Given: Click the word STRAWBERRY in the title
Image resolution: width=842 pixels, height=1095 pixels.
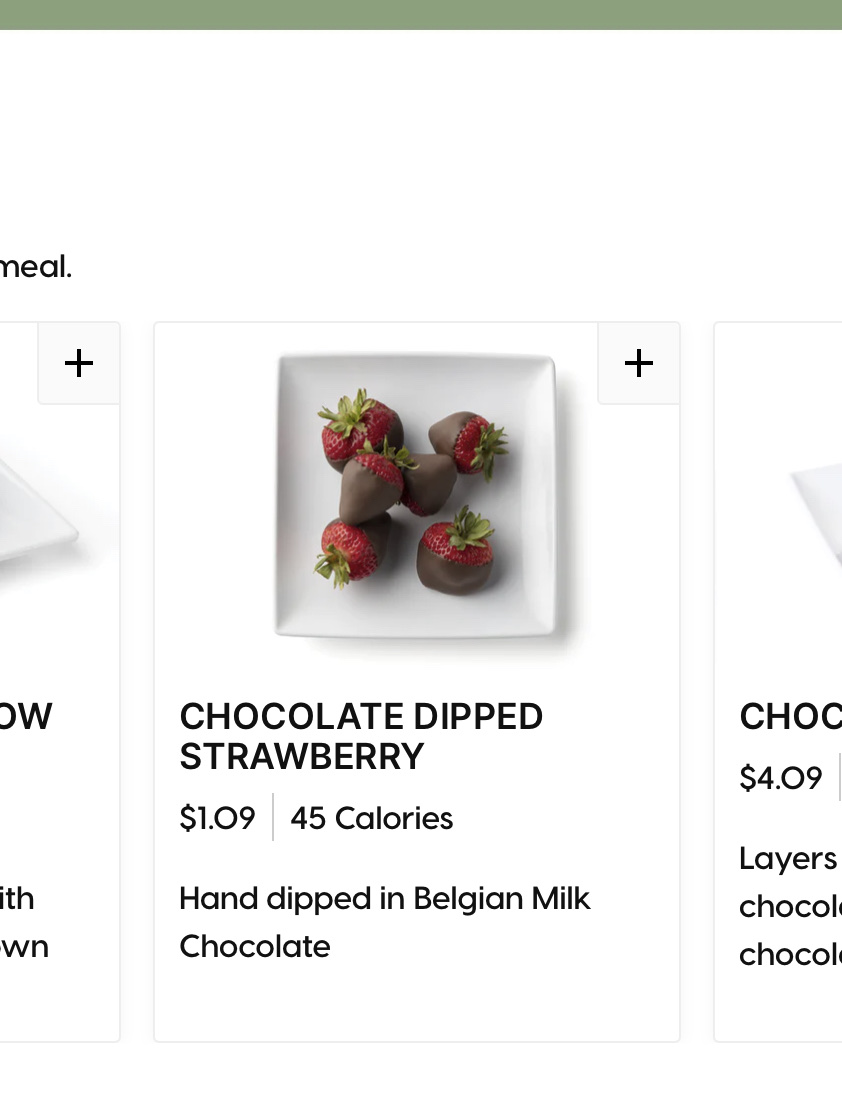Looking at the screenshot, I should tap(301, 756).
